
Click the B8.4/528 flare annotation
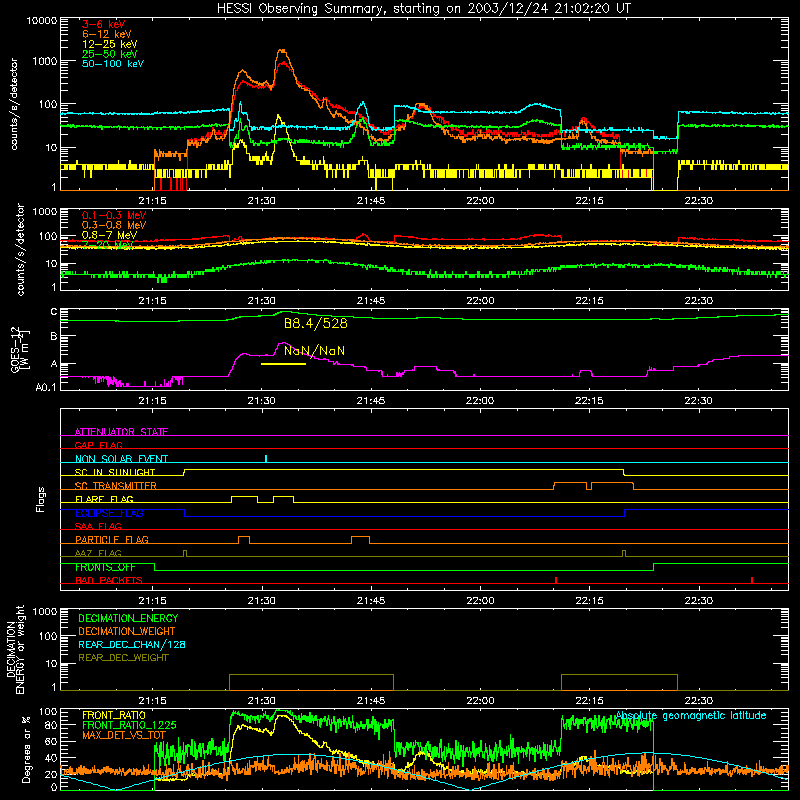tap(315, 323)
